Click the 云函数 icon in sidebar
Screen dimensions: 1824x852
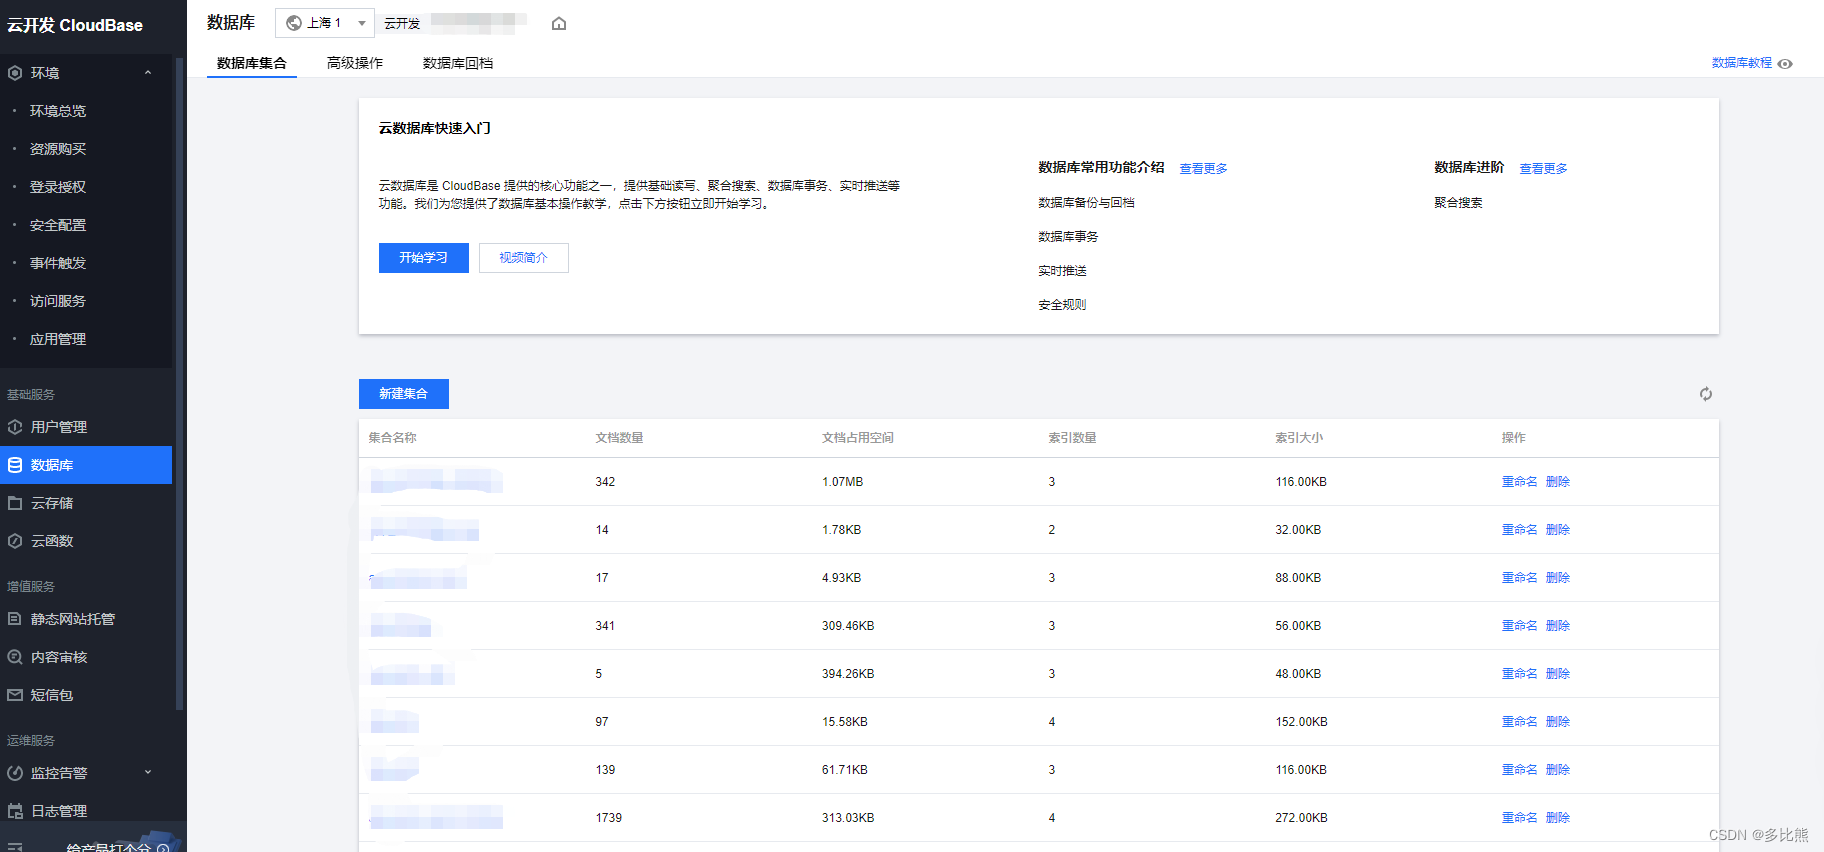pyautogui.click(x=15, y=541)
